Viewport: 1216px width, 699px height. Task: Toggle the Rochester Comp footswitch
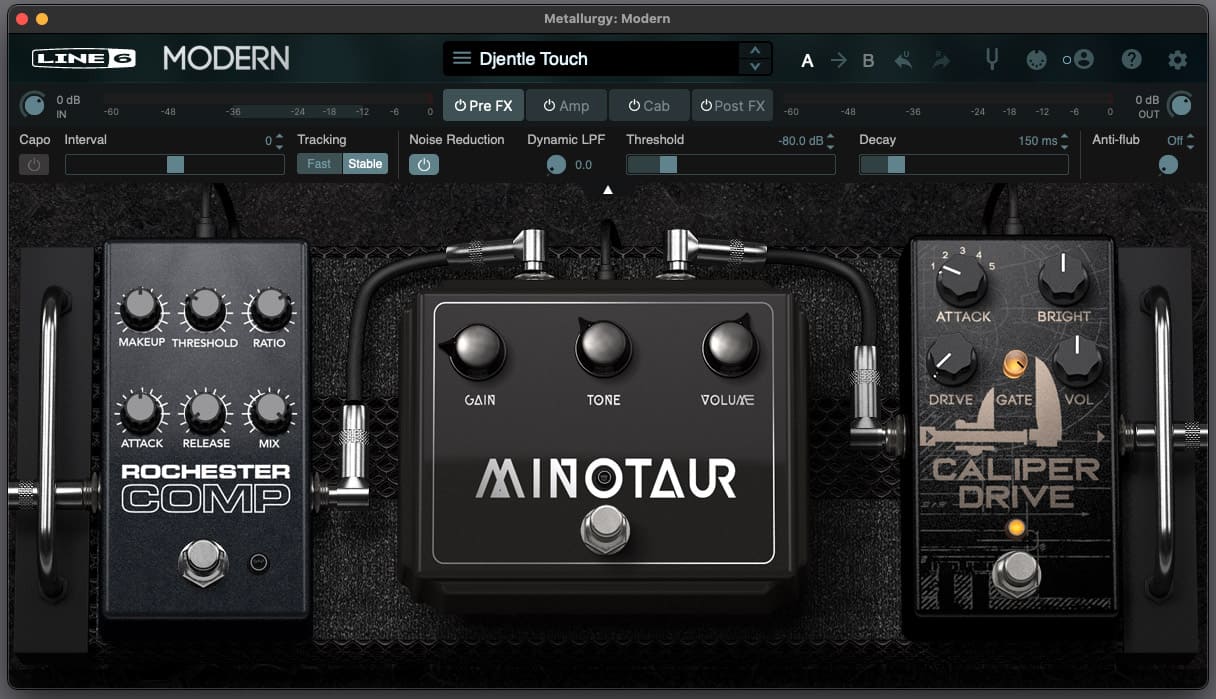[204, 564]
